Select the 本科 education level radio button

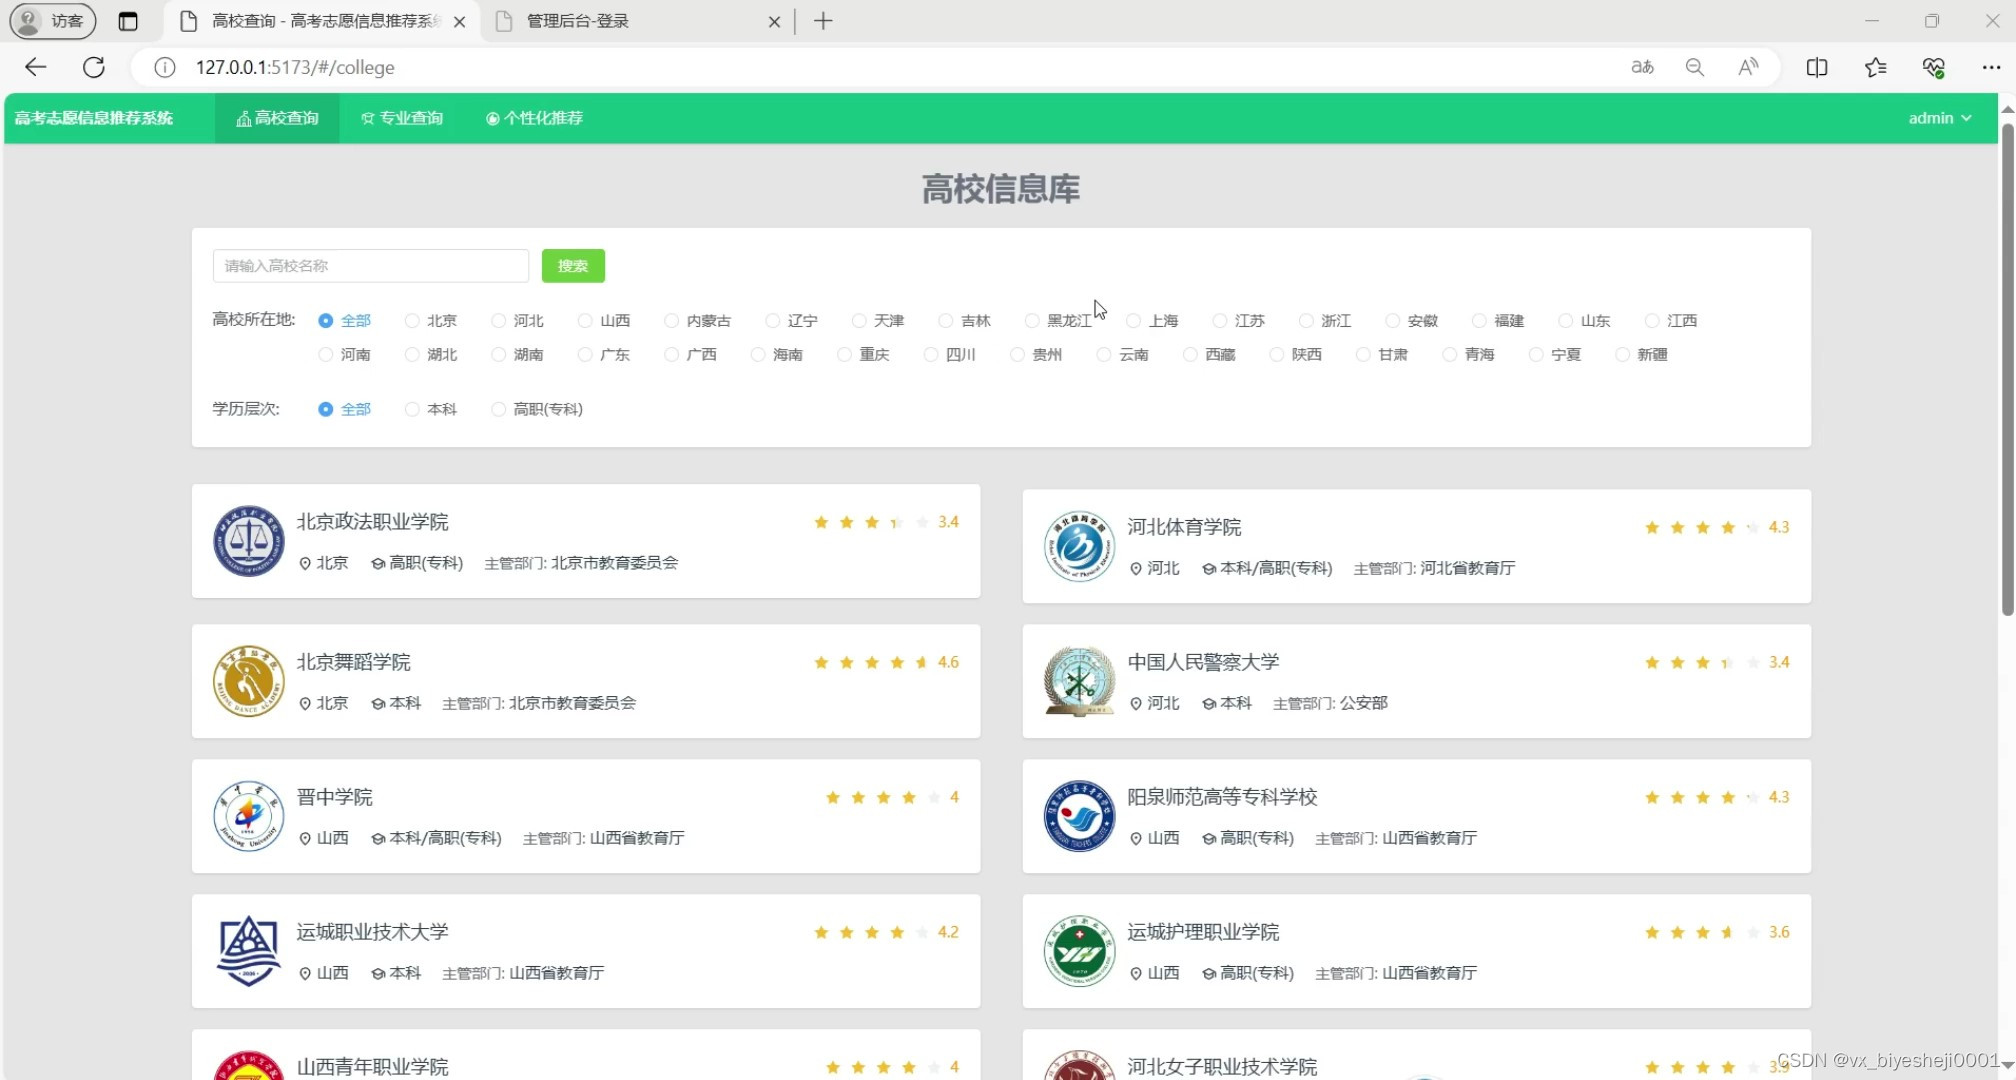412,409
